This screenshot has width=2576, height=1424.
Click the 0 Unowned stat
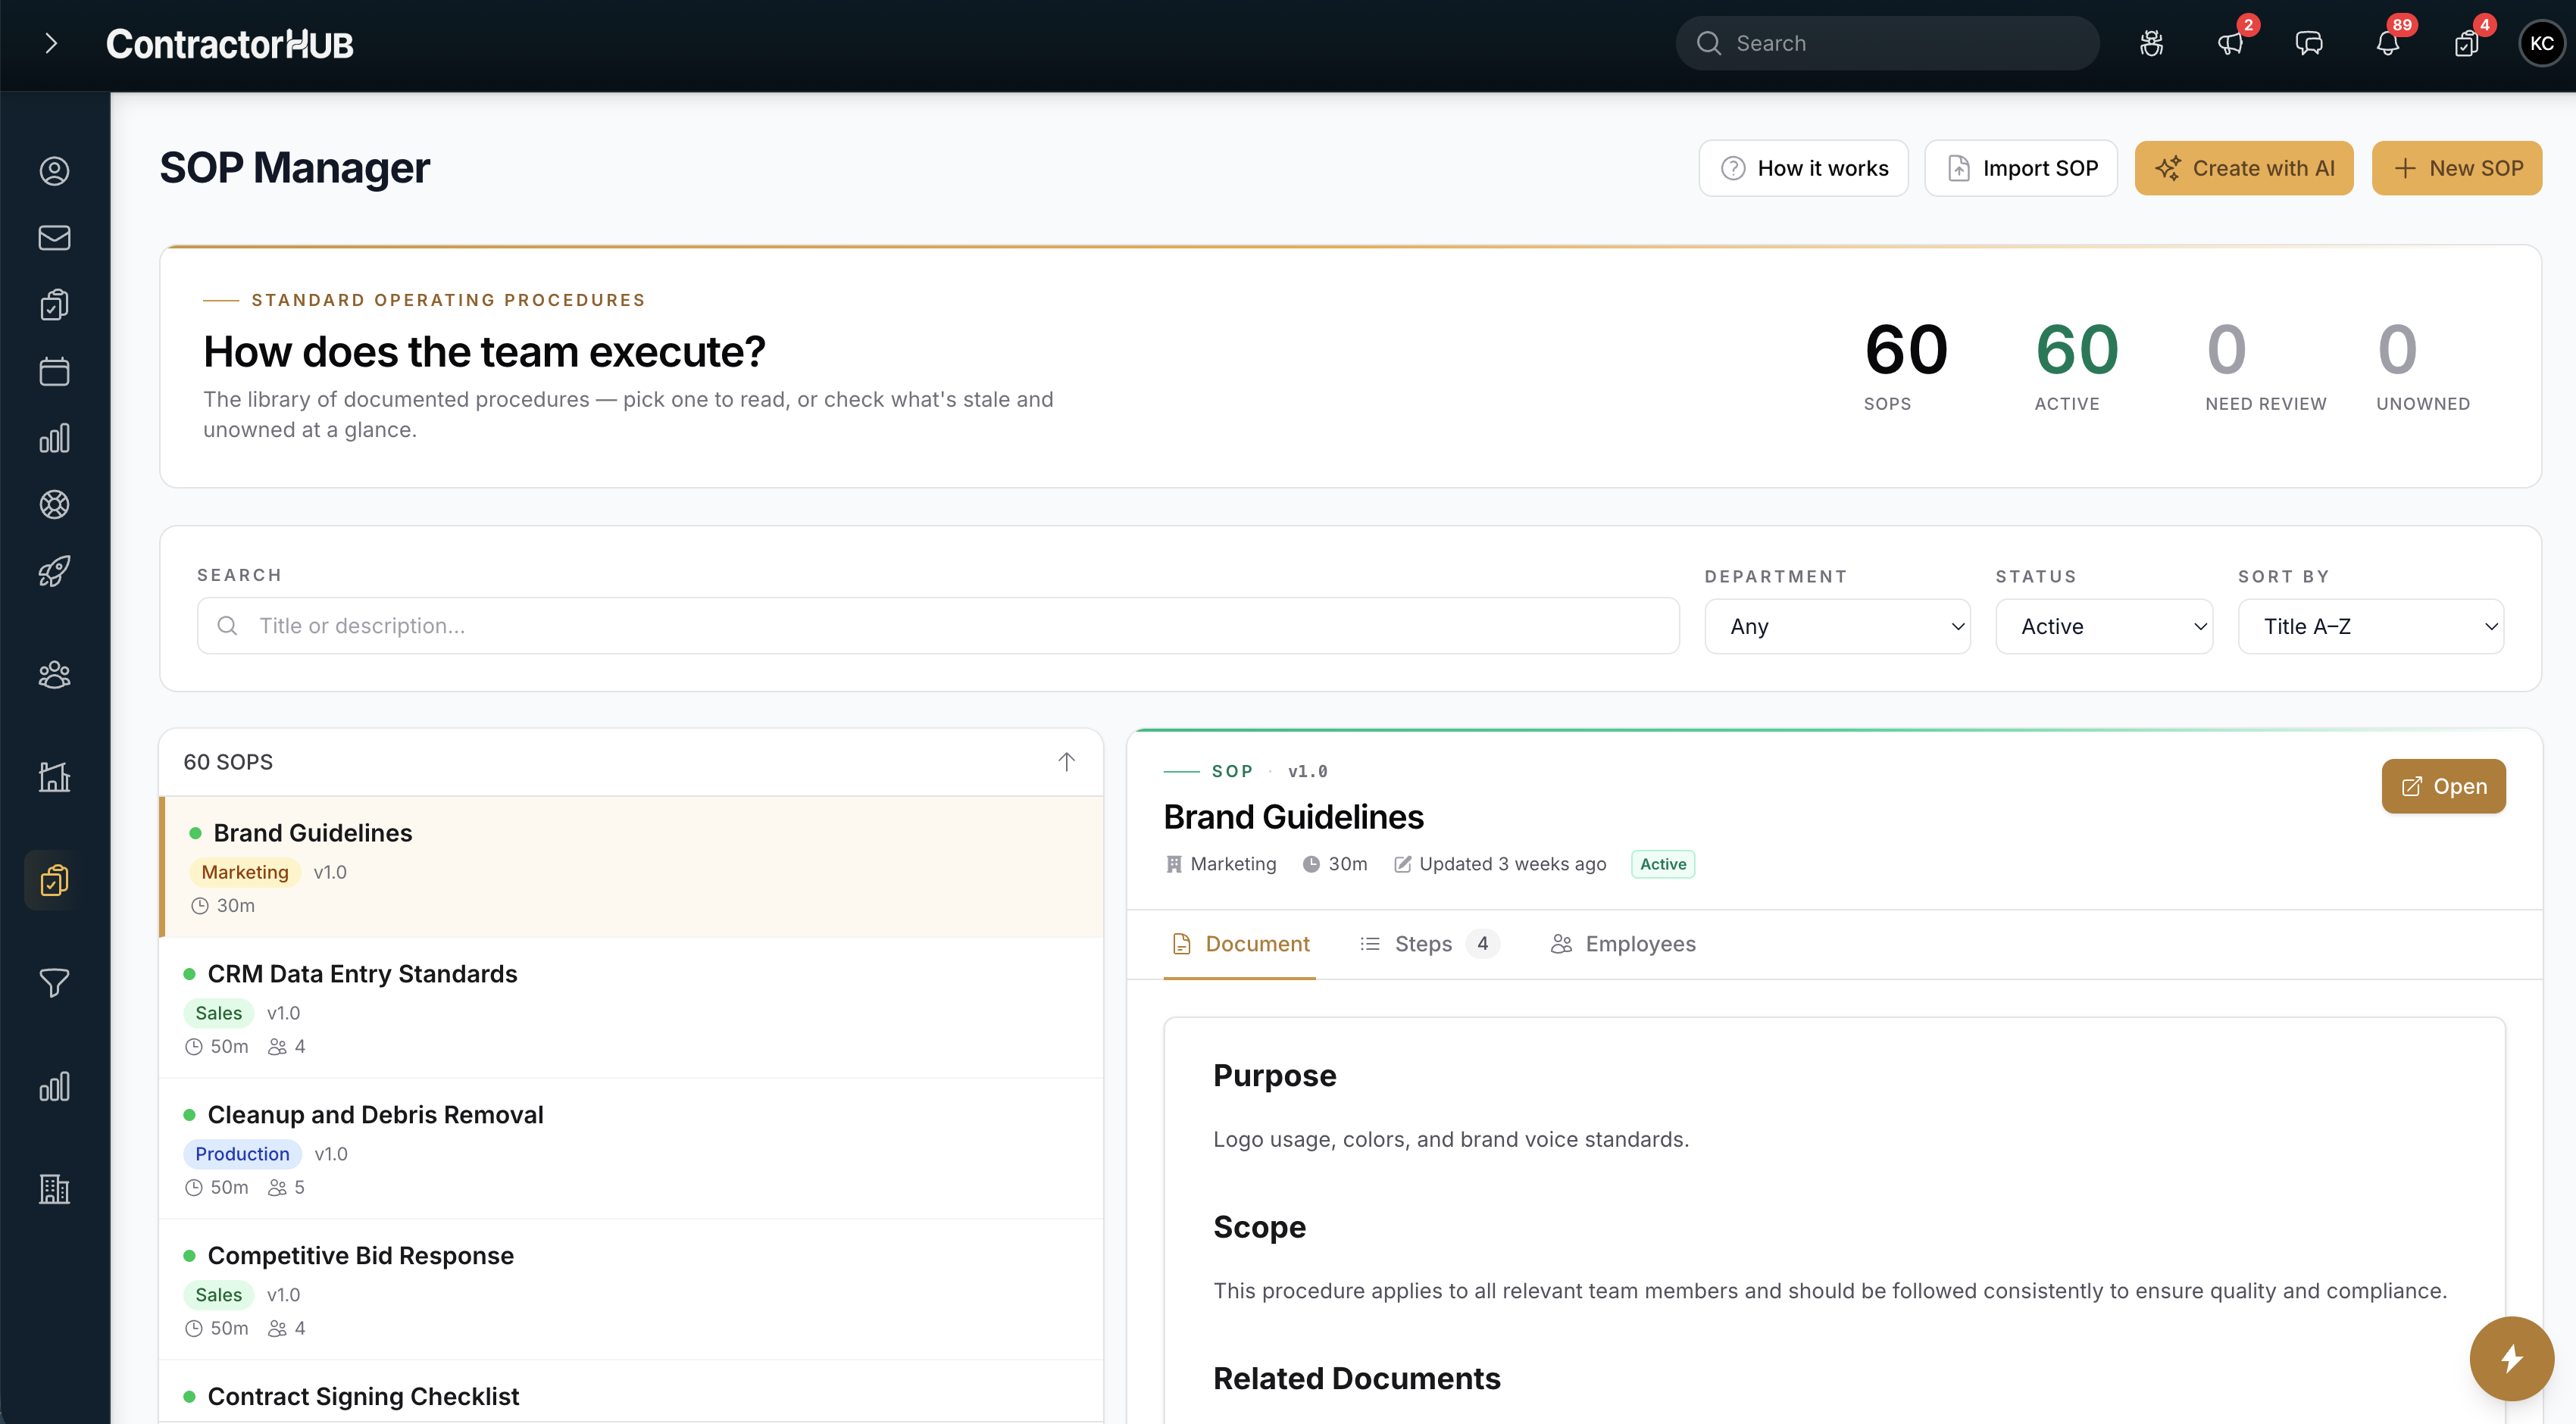[x=2422, y=366]
